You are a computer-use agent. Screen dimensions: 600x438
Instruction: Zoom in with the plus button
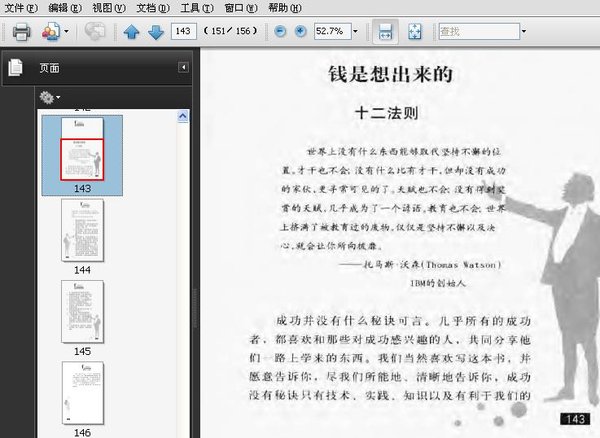click(x=300, y=31)
